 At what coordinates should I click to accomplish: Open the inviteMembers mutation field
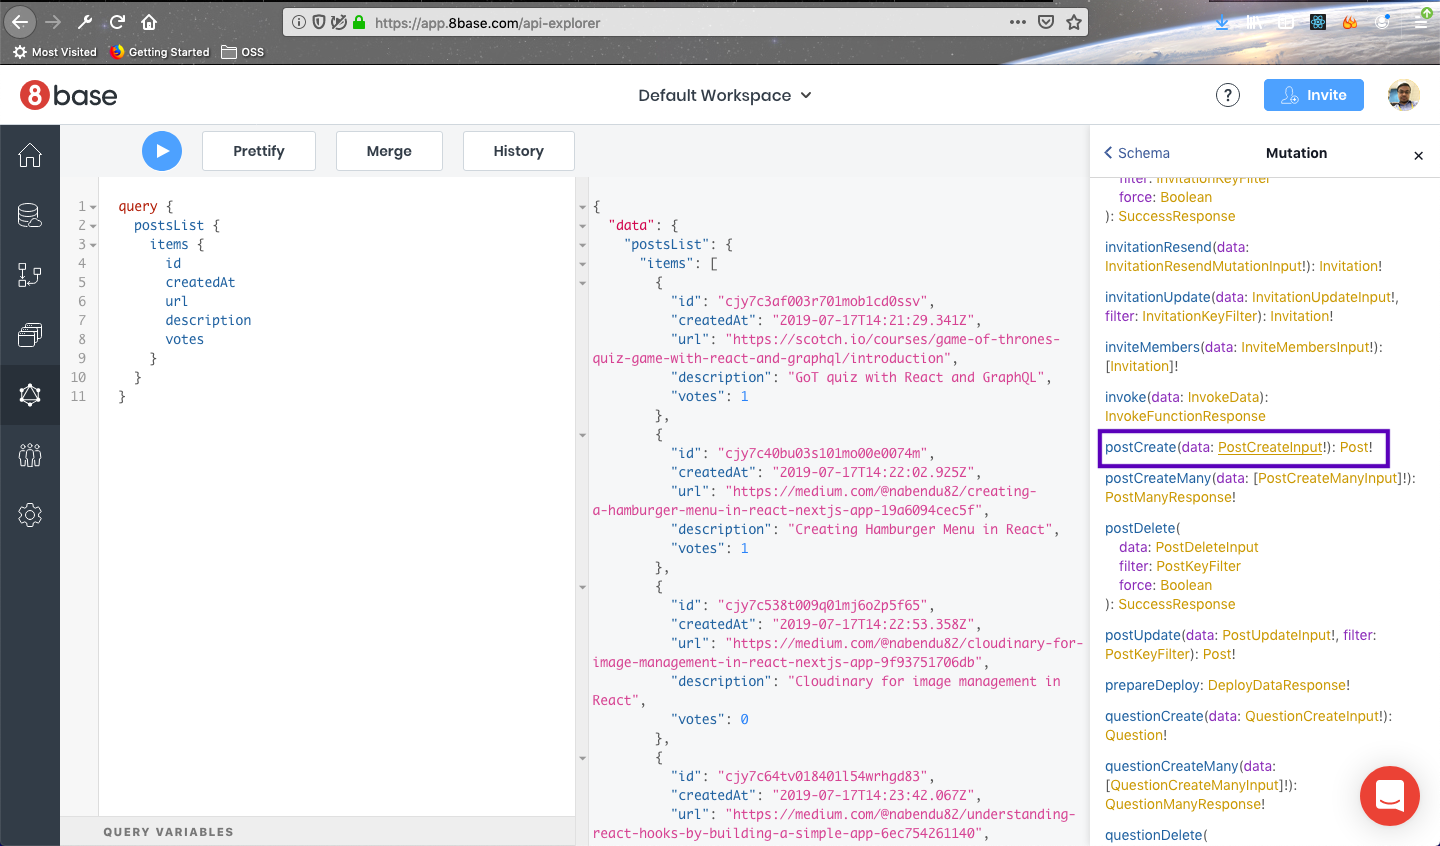(1152, 347)
